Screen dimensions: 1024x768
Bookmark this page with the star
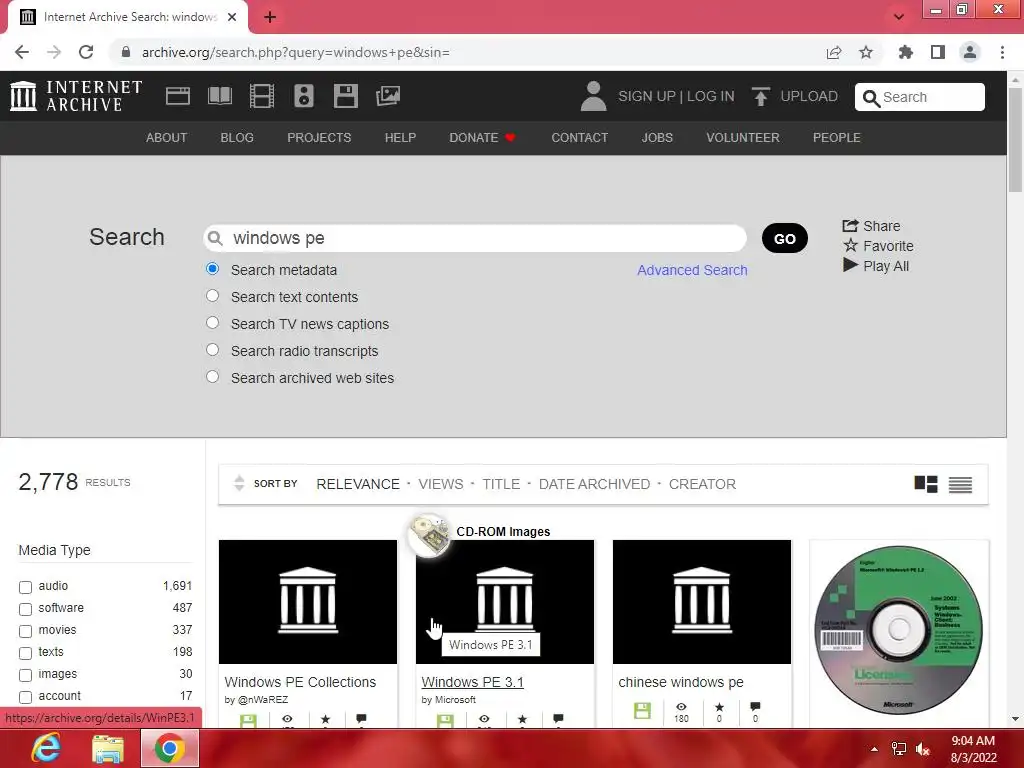click(x=866, y=52)
